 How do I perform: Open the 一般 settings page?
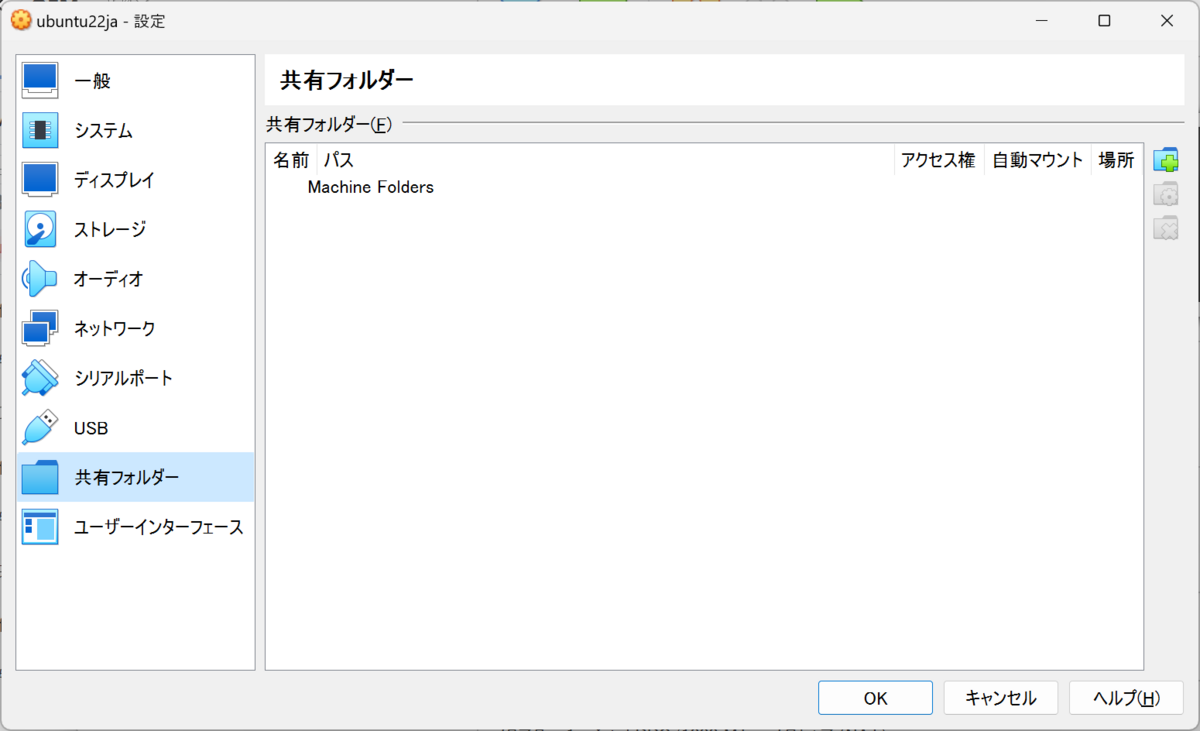pyautogui.click(x=136, y=80)
